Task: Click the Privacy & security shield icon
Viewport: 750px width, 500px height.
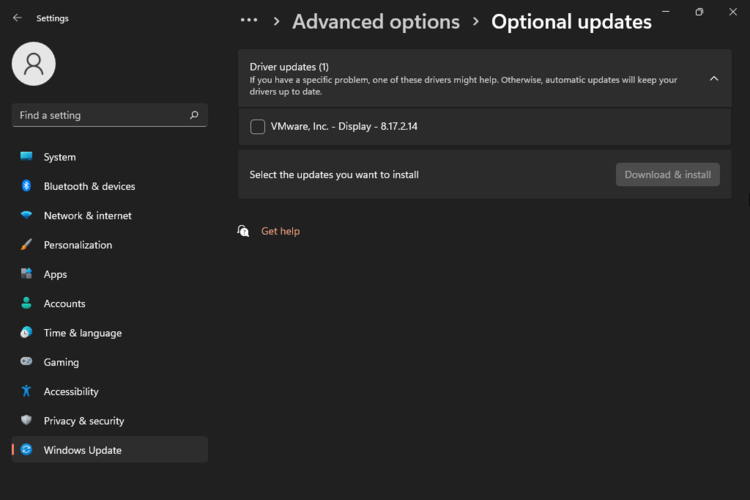Action: pyautogui.click(x=26, y=421)
